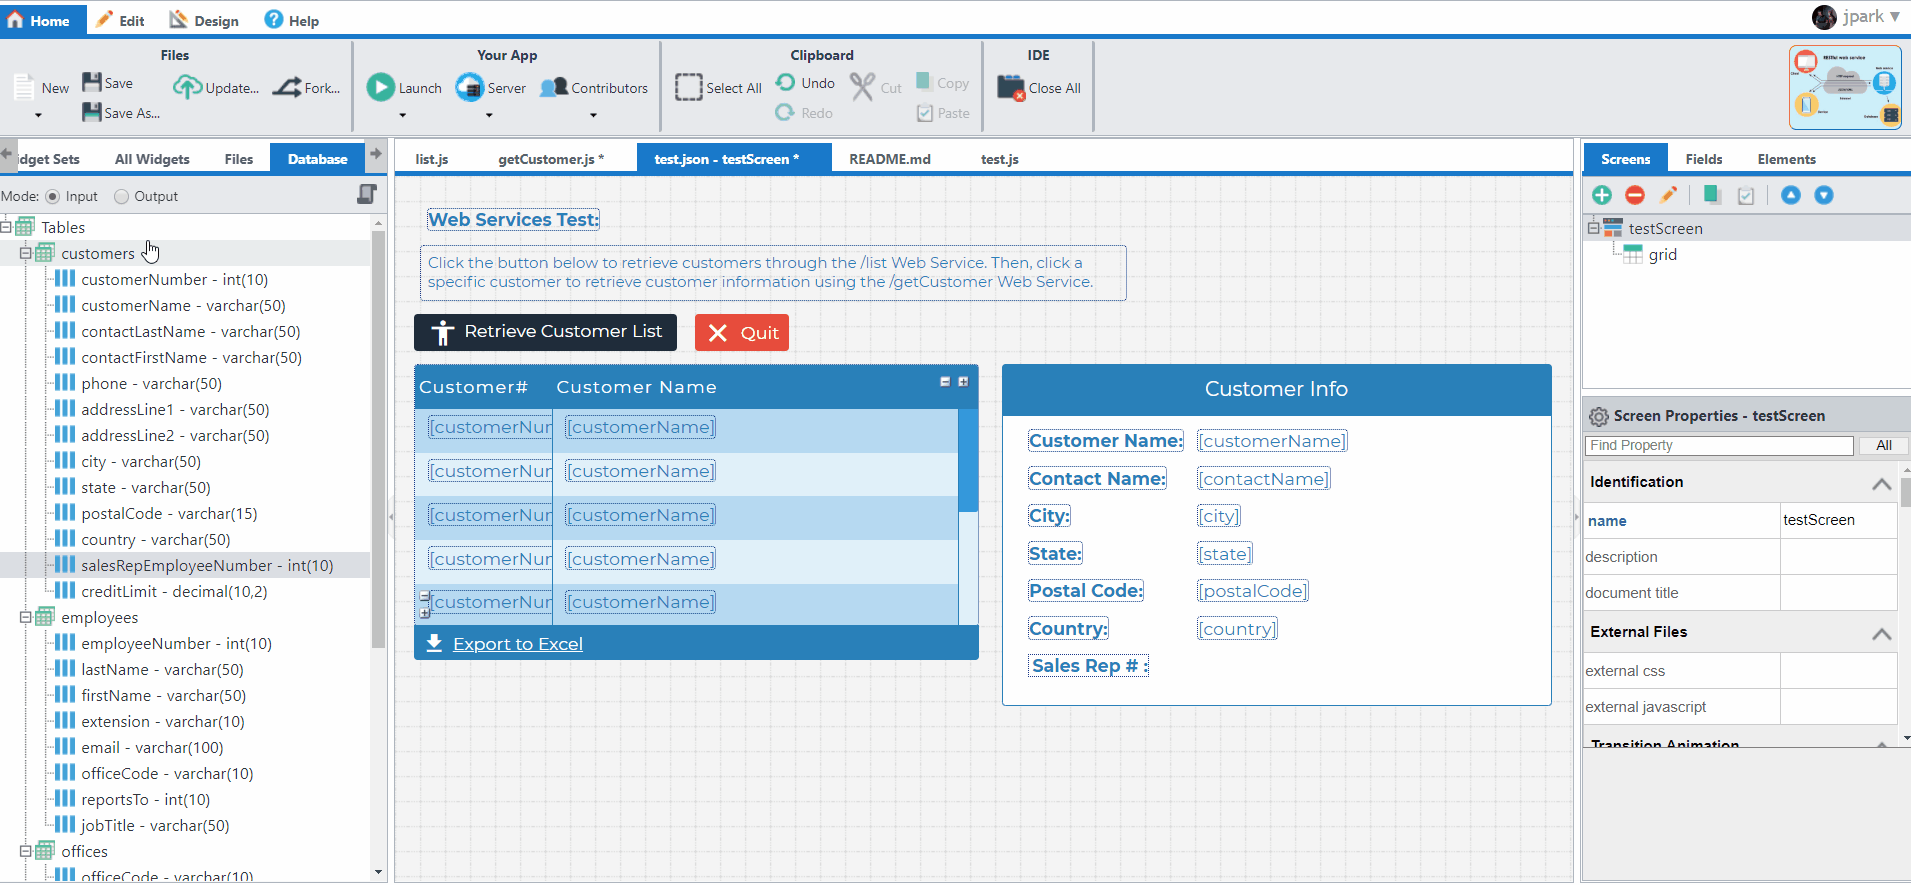The width and height of the screenshot is (1911, 885).
Task: Open the jpark user menu
Action: point(1857,17)
